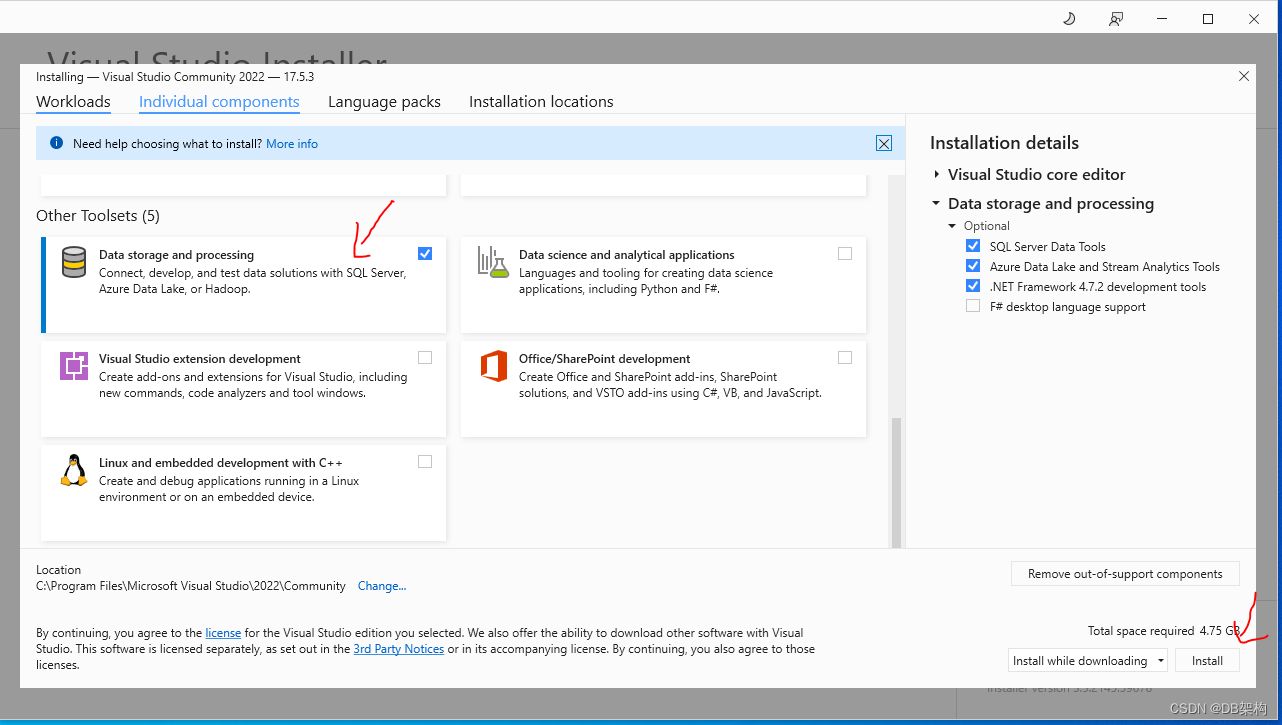Open the Installation locations tab
Viewport: 1282px width, 725px height.
click(541, 102)
